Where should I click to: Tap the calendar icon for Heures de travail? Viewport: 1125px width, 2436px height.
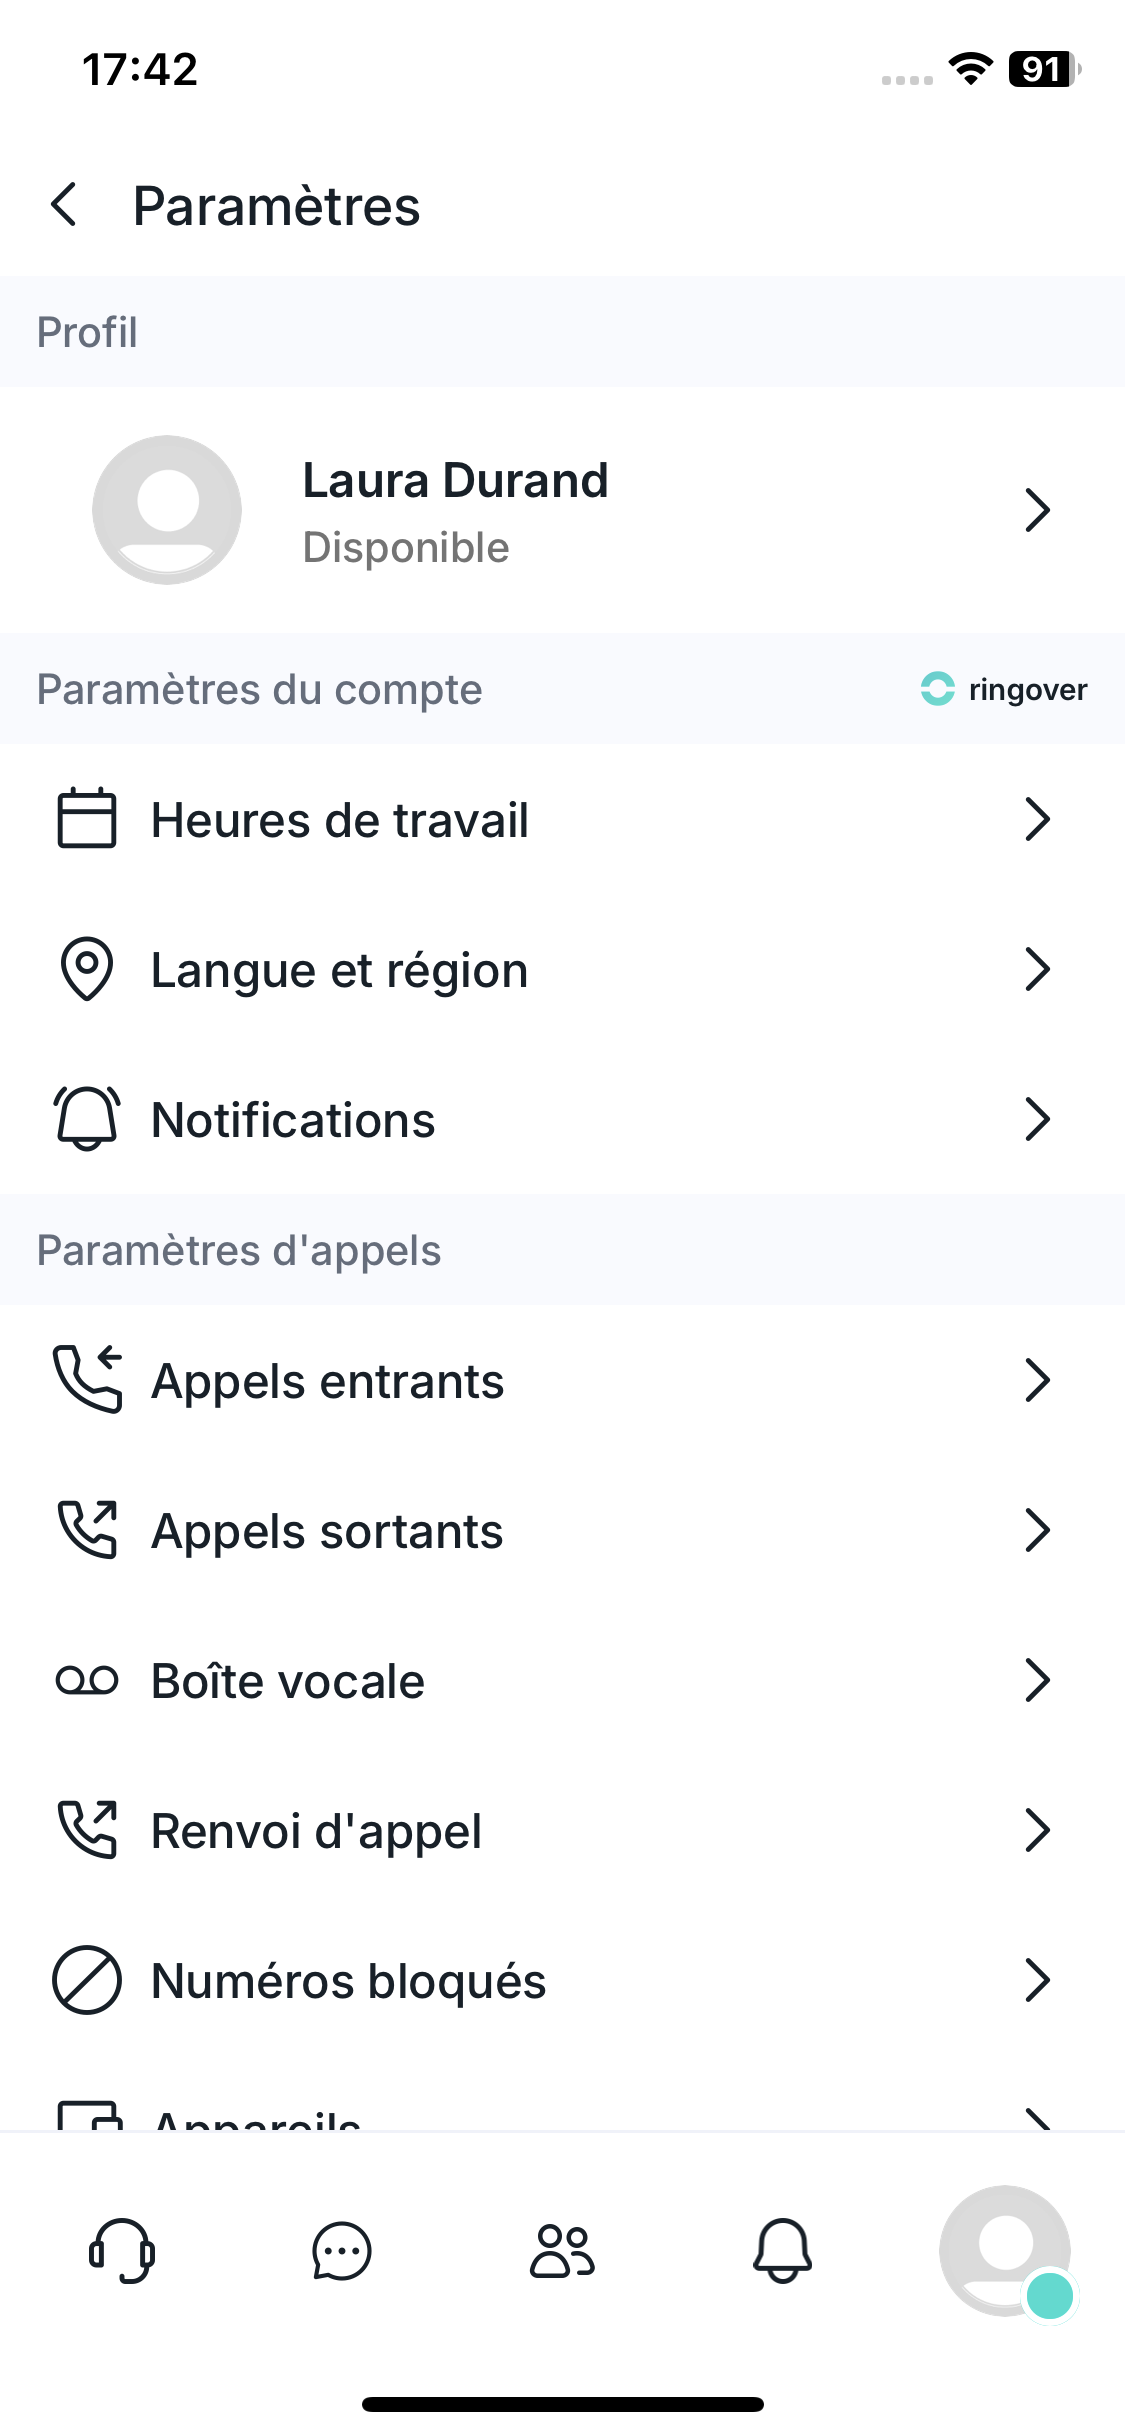point(87,819)
